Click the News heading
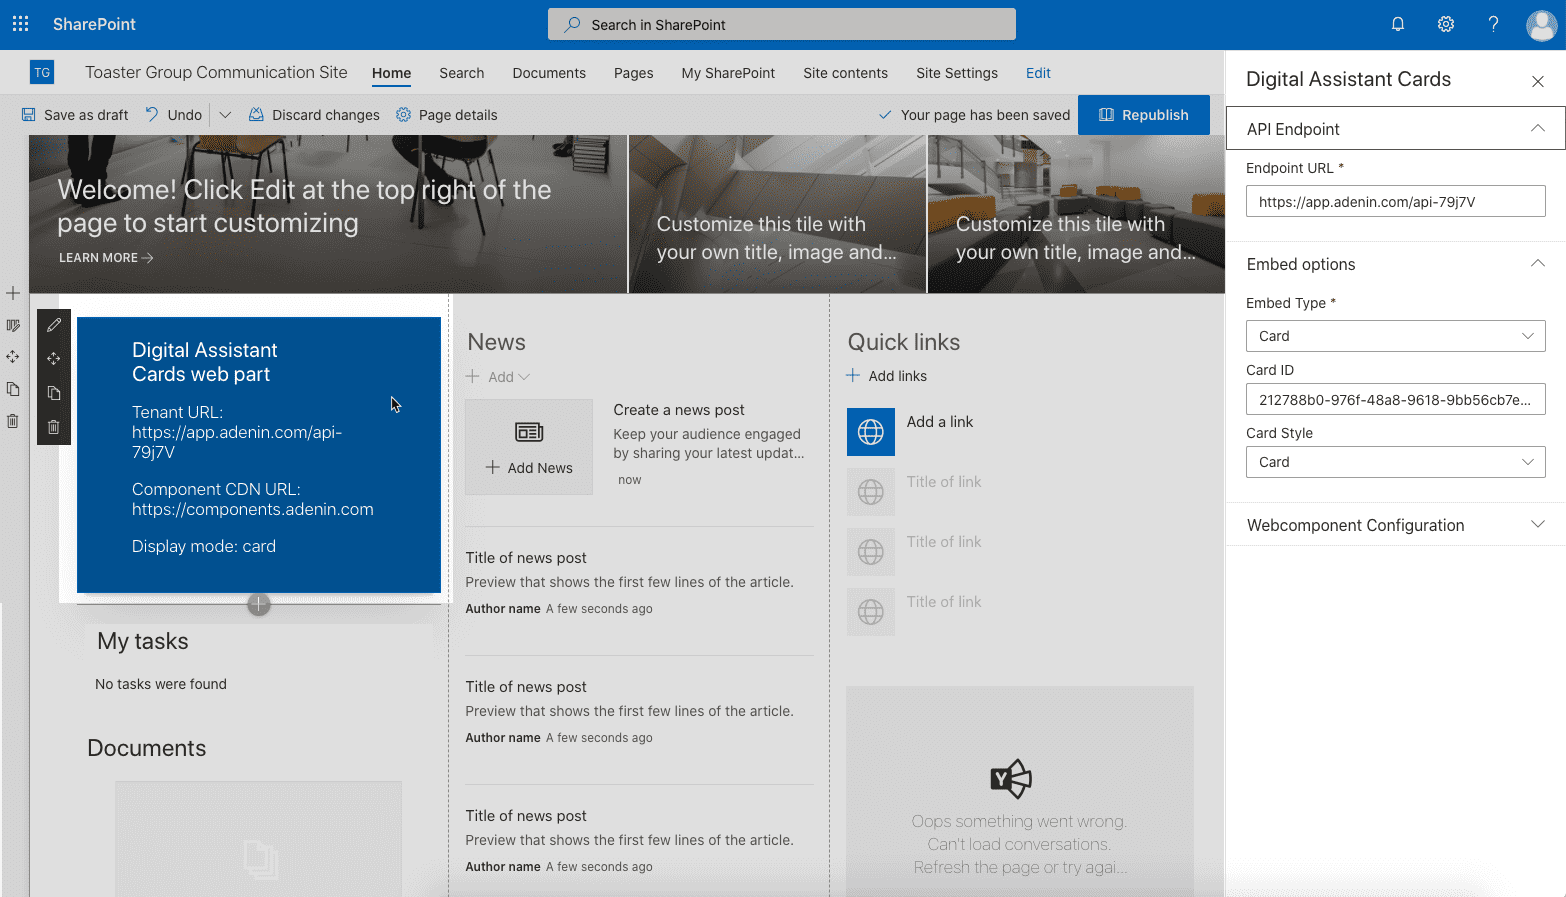 pyautogui.click(x=496, y=342)
